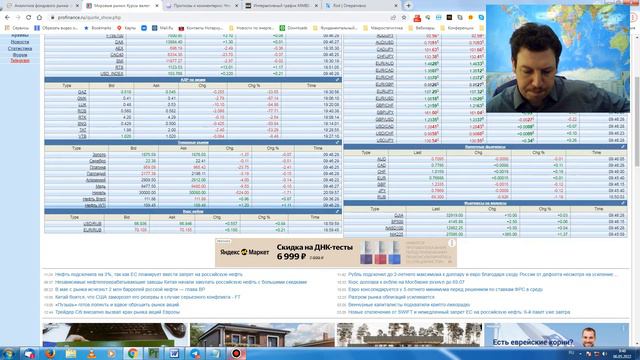Screen dimensions: 640x360
Task: Open the Конференции bookmarks folder
Action: coord(457,28)
